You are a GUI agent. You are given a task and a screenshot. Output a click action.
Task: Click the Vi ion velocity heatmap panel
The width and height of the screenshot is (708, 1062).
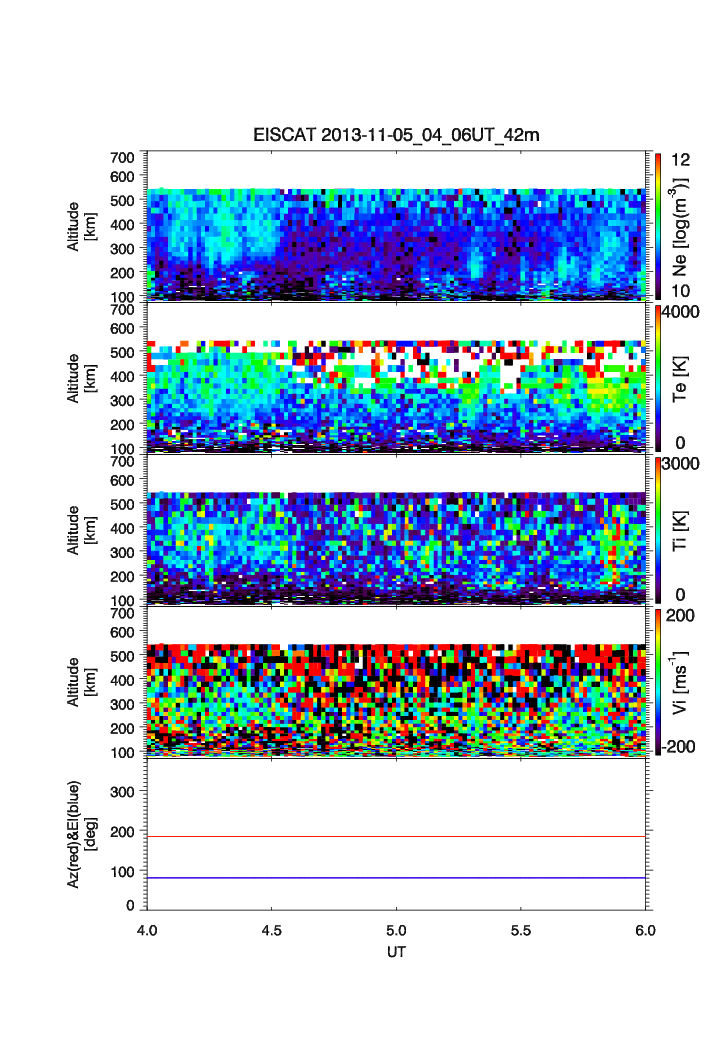click(x=396, y=681)
